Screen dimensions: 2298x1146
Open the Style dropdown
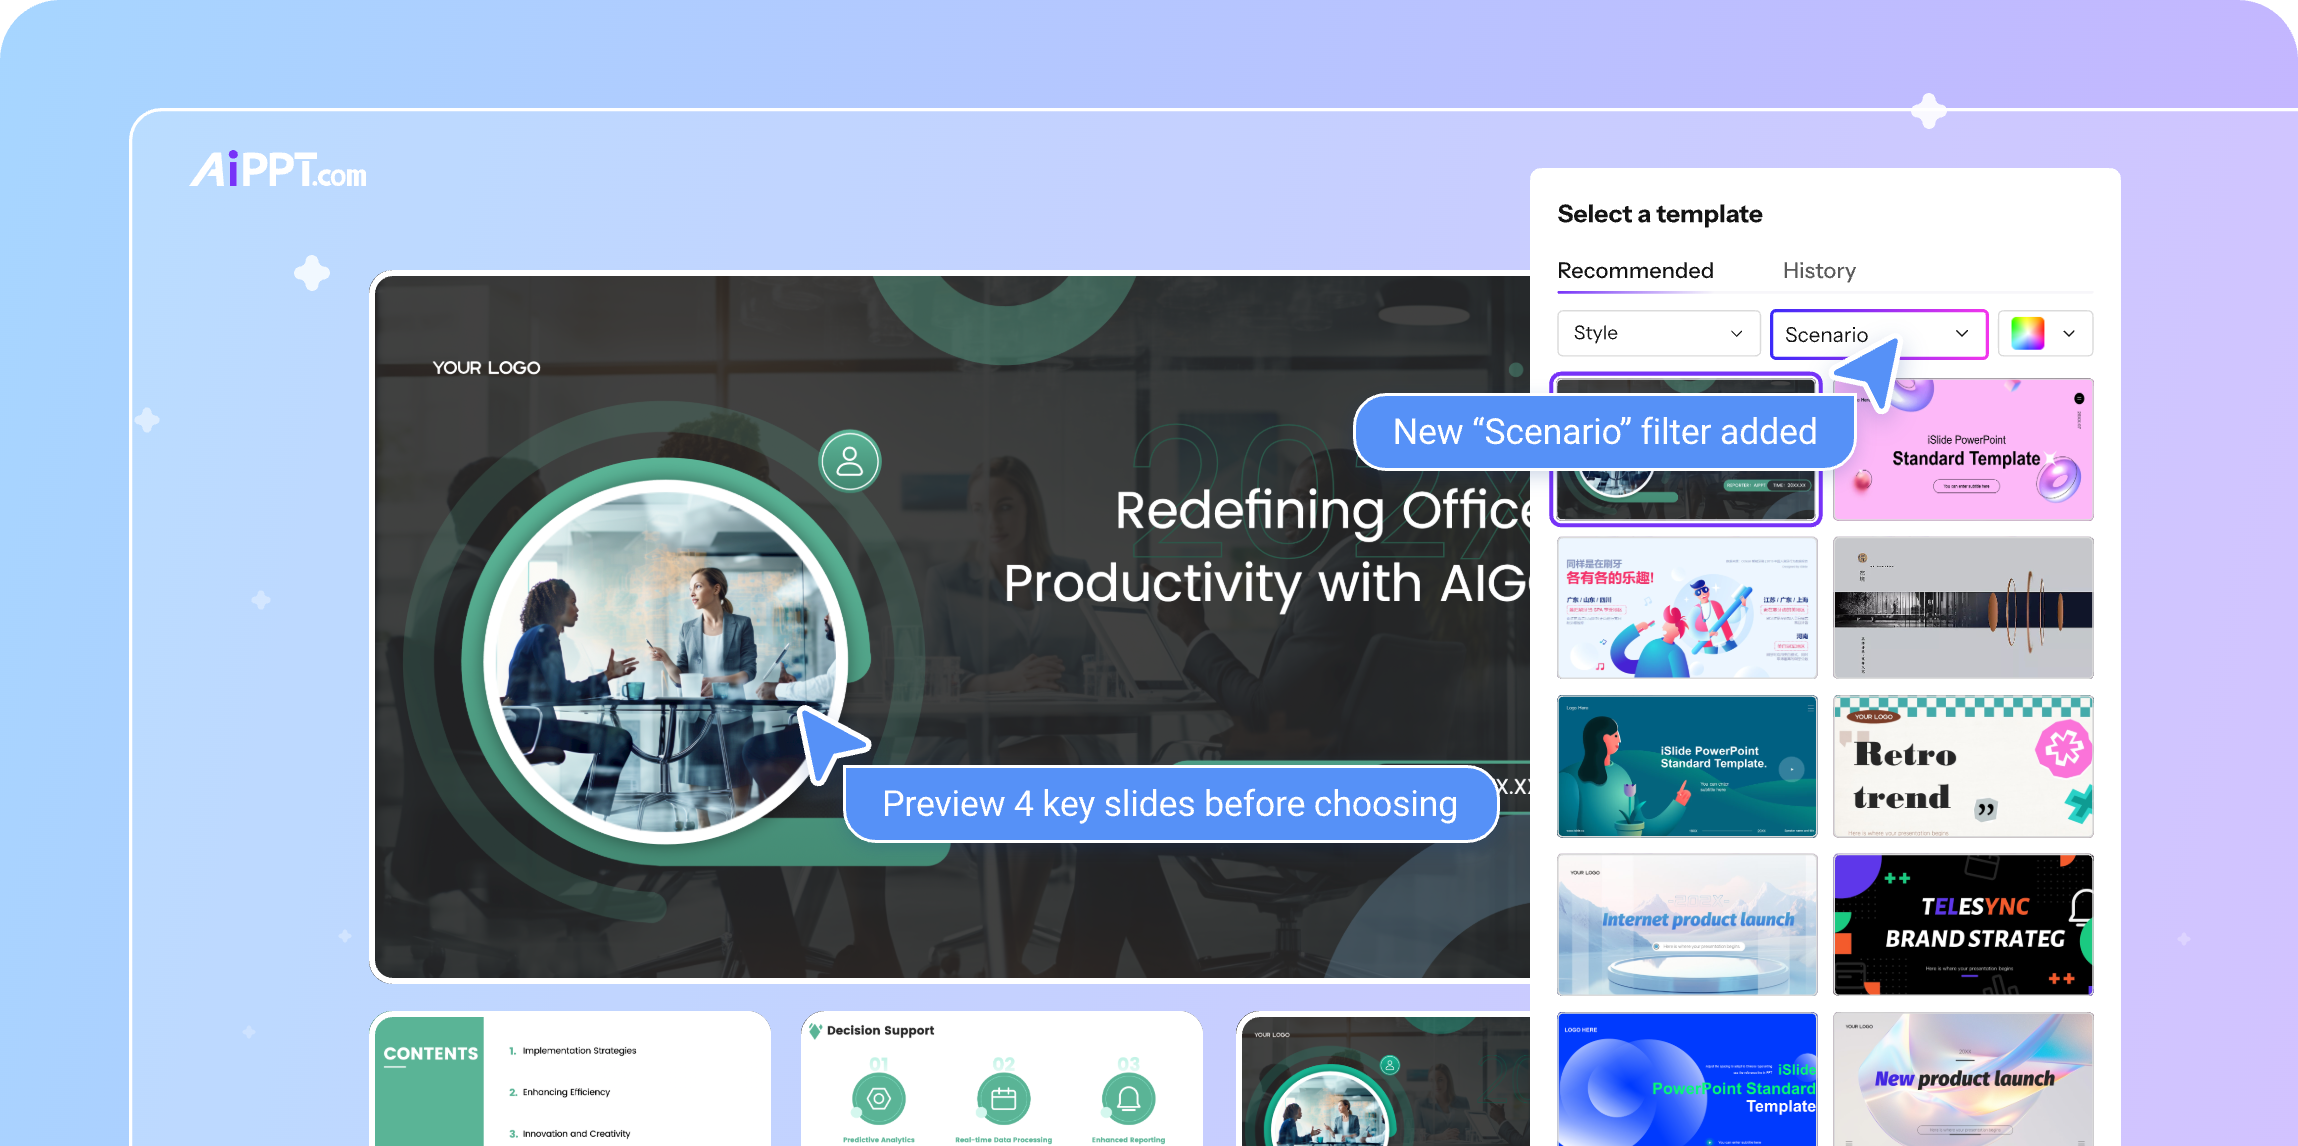[x=1658, y=333]
